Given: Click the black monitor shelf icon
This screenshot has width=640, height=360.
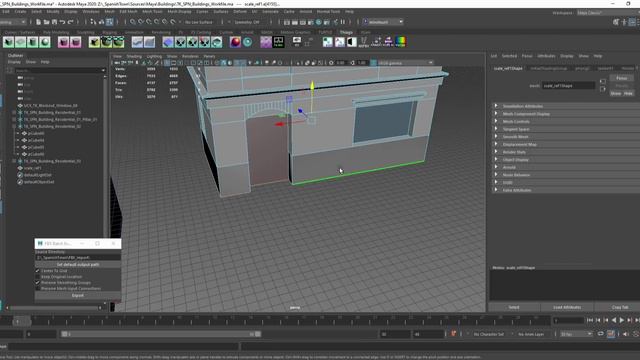Looking at the screenshot, I should [278, 42].
